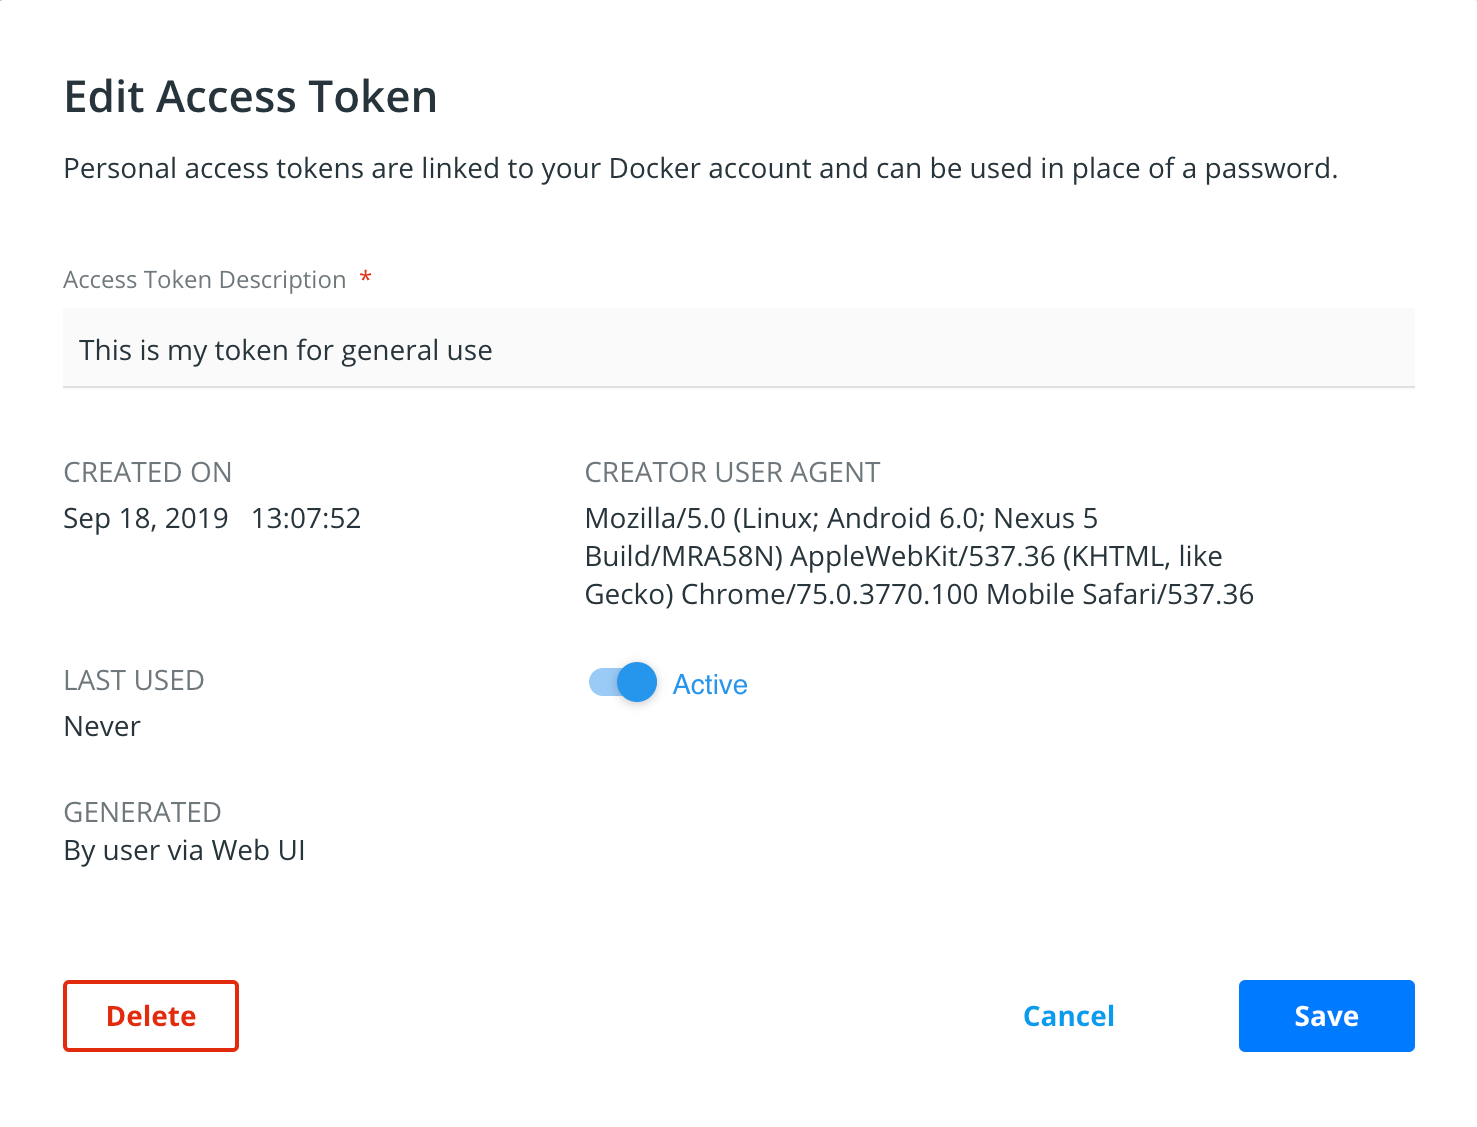Click the GENERATED label

tap(142, 812)
